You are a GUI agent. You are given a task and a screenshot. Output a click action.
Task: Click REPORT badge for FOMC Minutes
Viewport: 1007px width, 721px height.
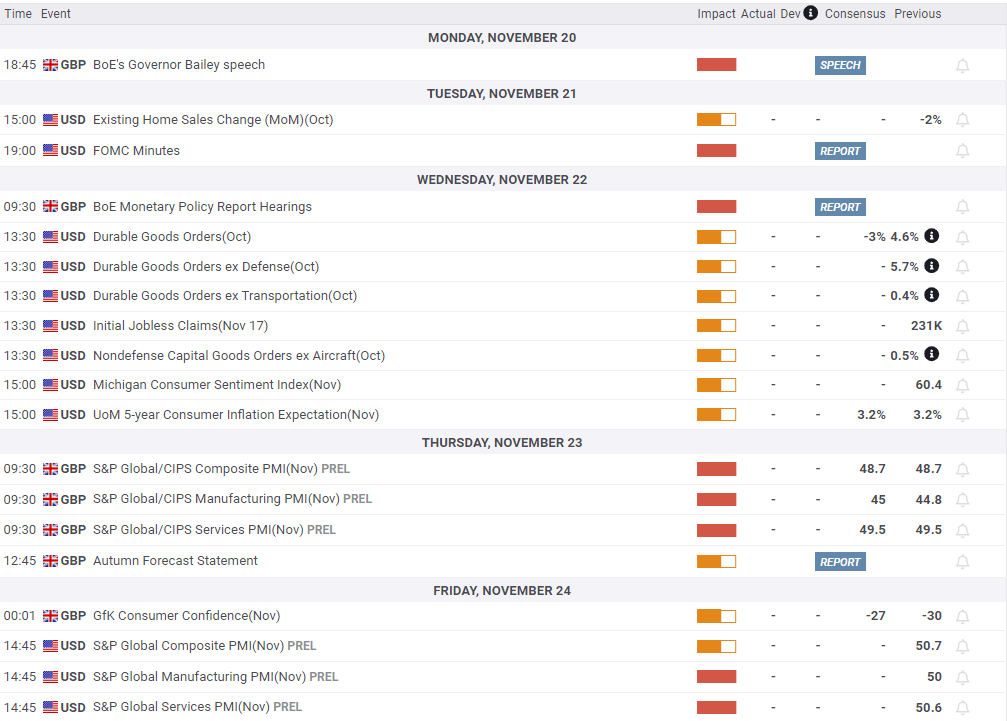840,151
